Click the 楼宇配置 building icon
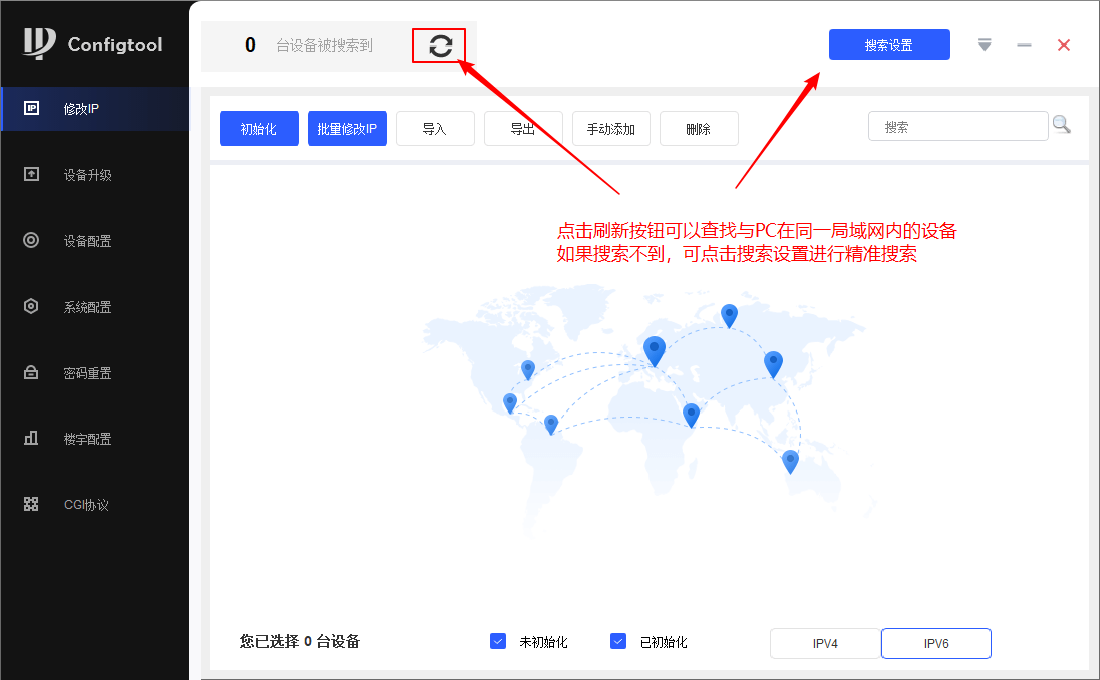Viewport: 1100px width, 680px height. click(32, 438)
